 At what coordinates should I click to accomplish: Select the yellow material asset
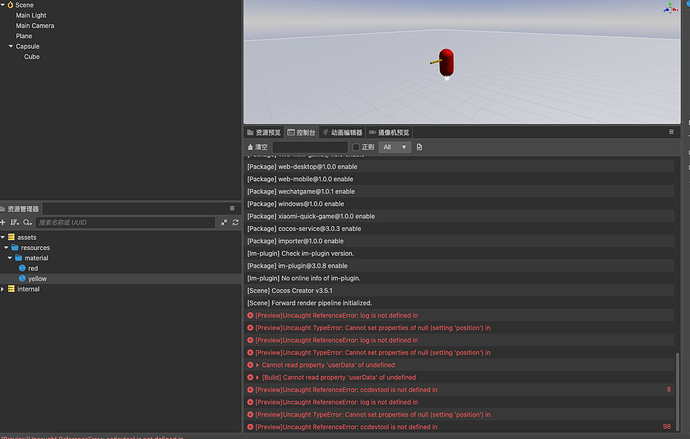[x=37, y=279]
